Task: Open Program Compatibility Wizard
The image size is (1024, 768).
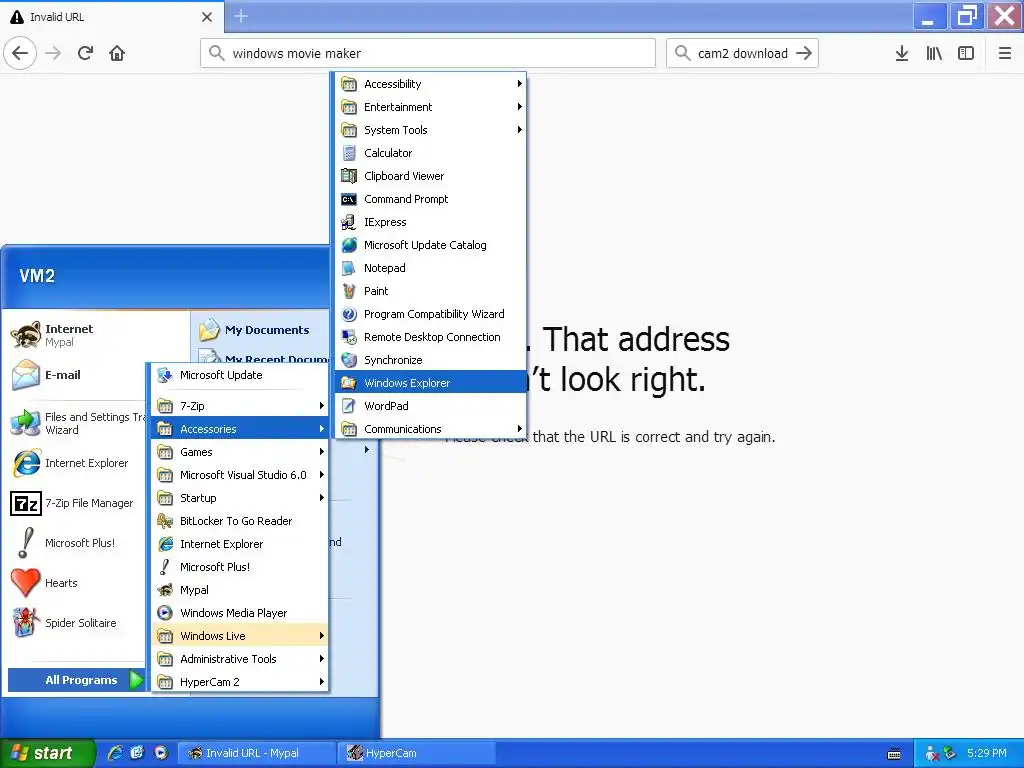Action: click(x=430, y=314)
